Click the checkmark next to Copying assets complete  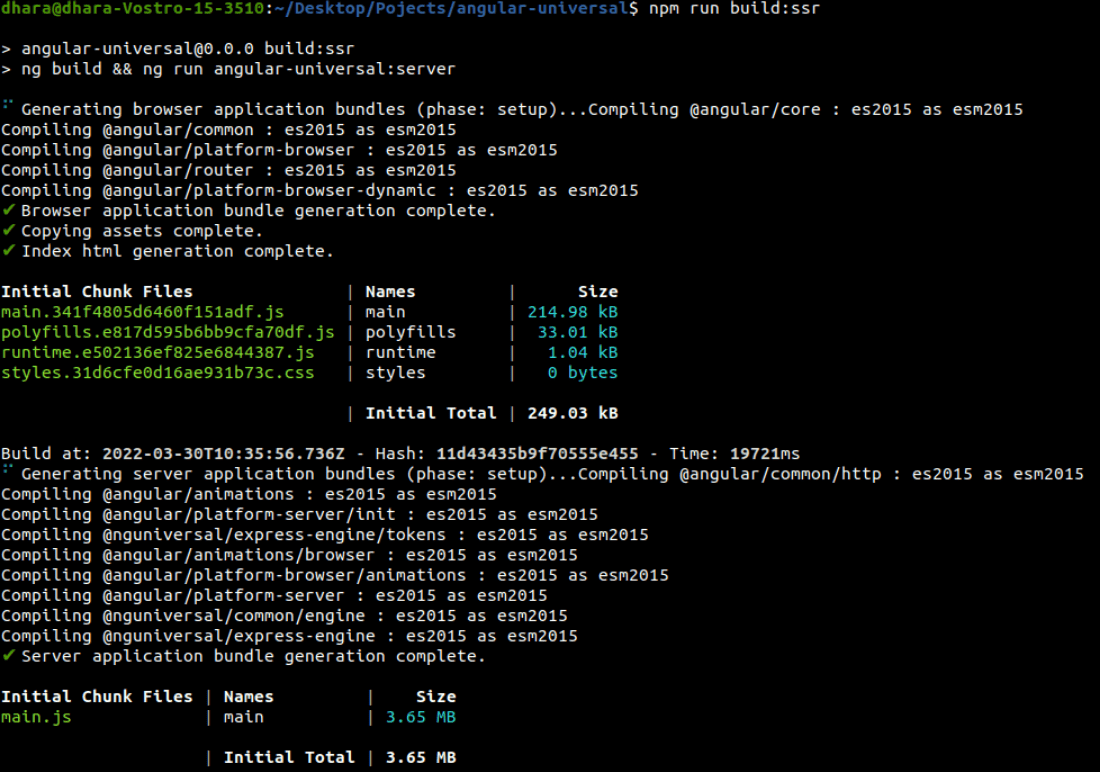point(8,230)
